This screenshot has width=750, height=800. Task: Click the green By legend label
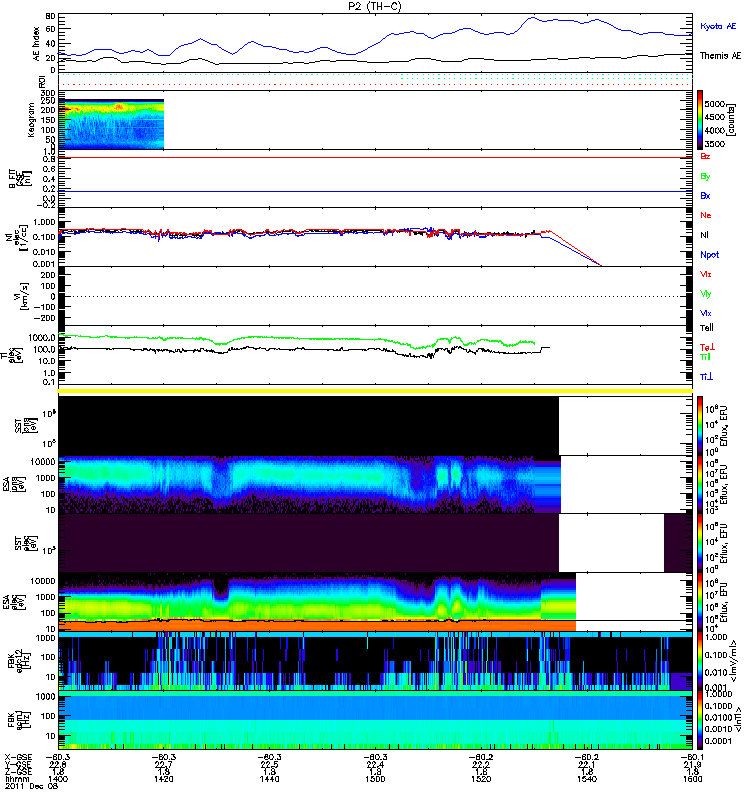click(x=705, y=177)
